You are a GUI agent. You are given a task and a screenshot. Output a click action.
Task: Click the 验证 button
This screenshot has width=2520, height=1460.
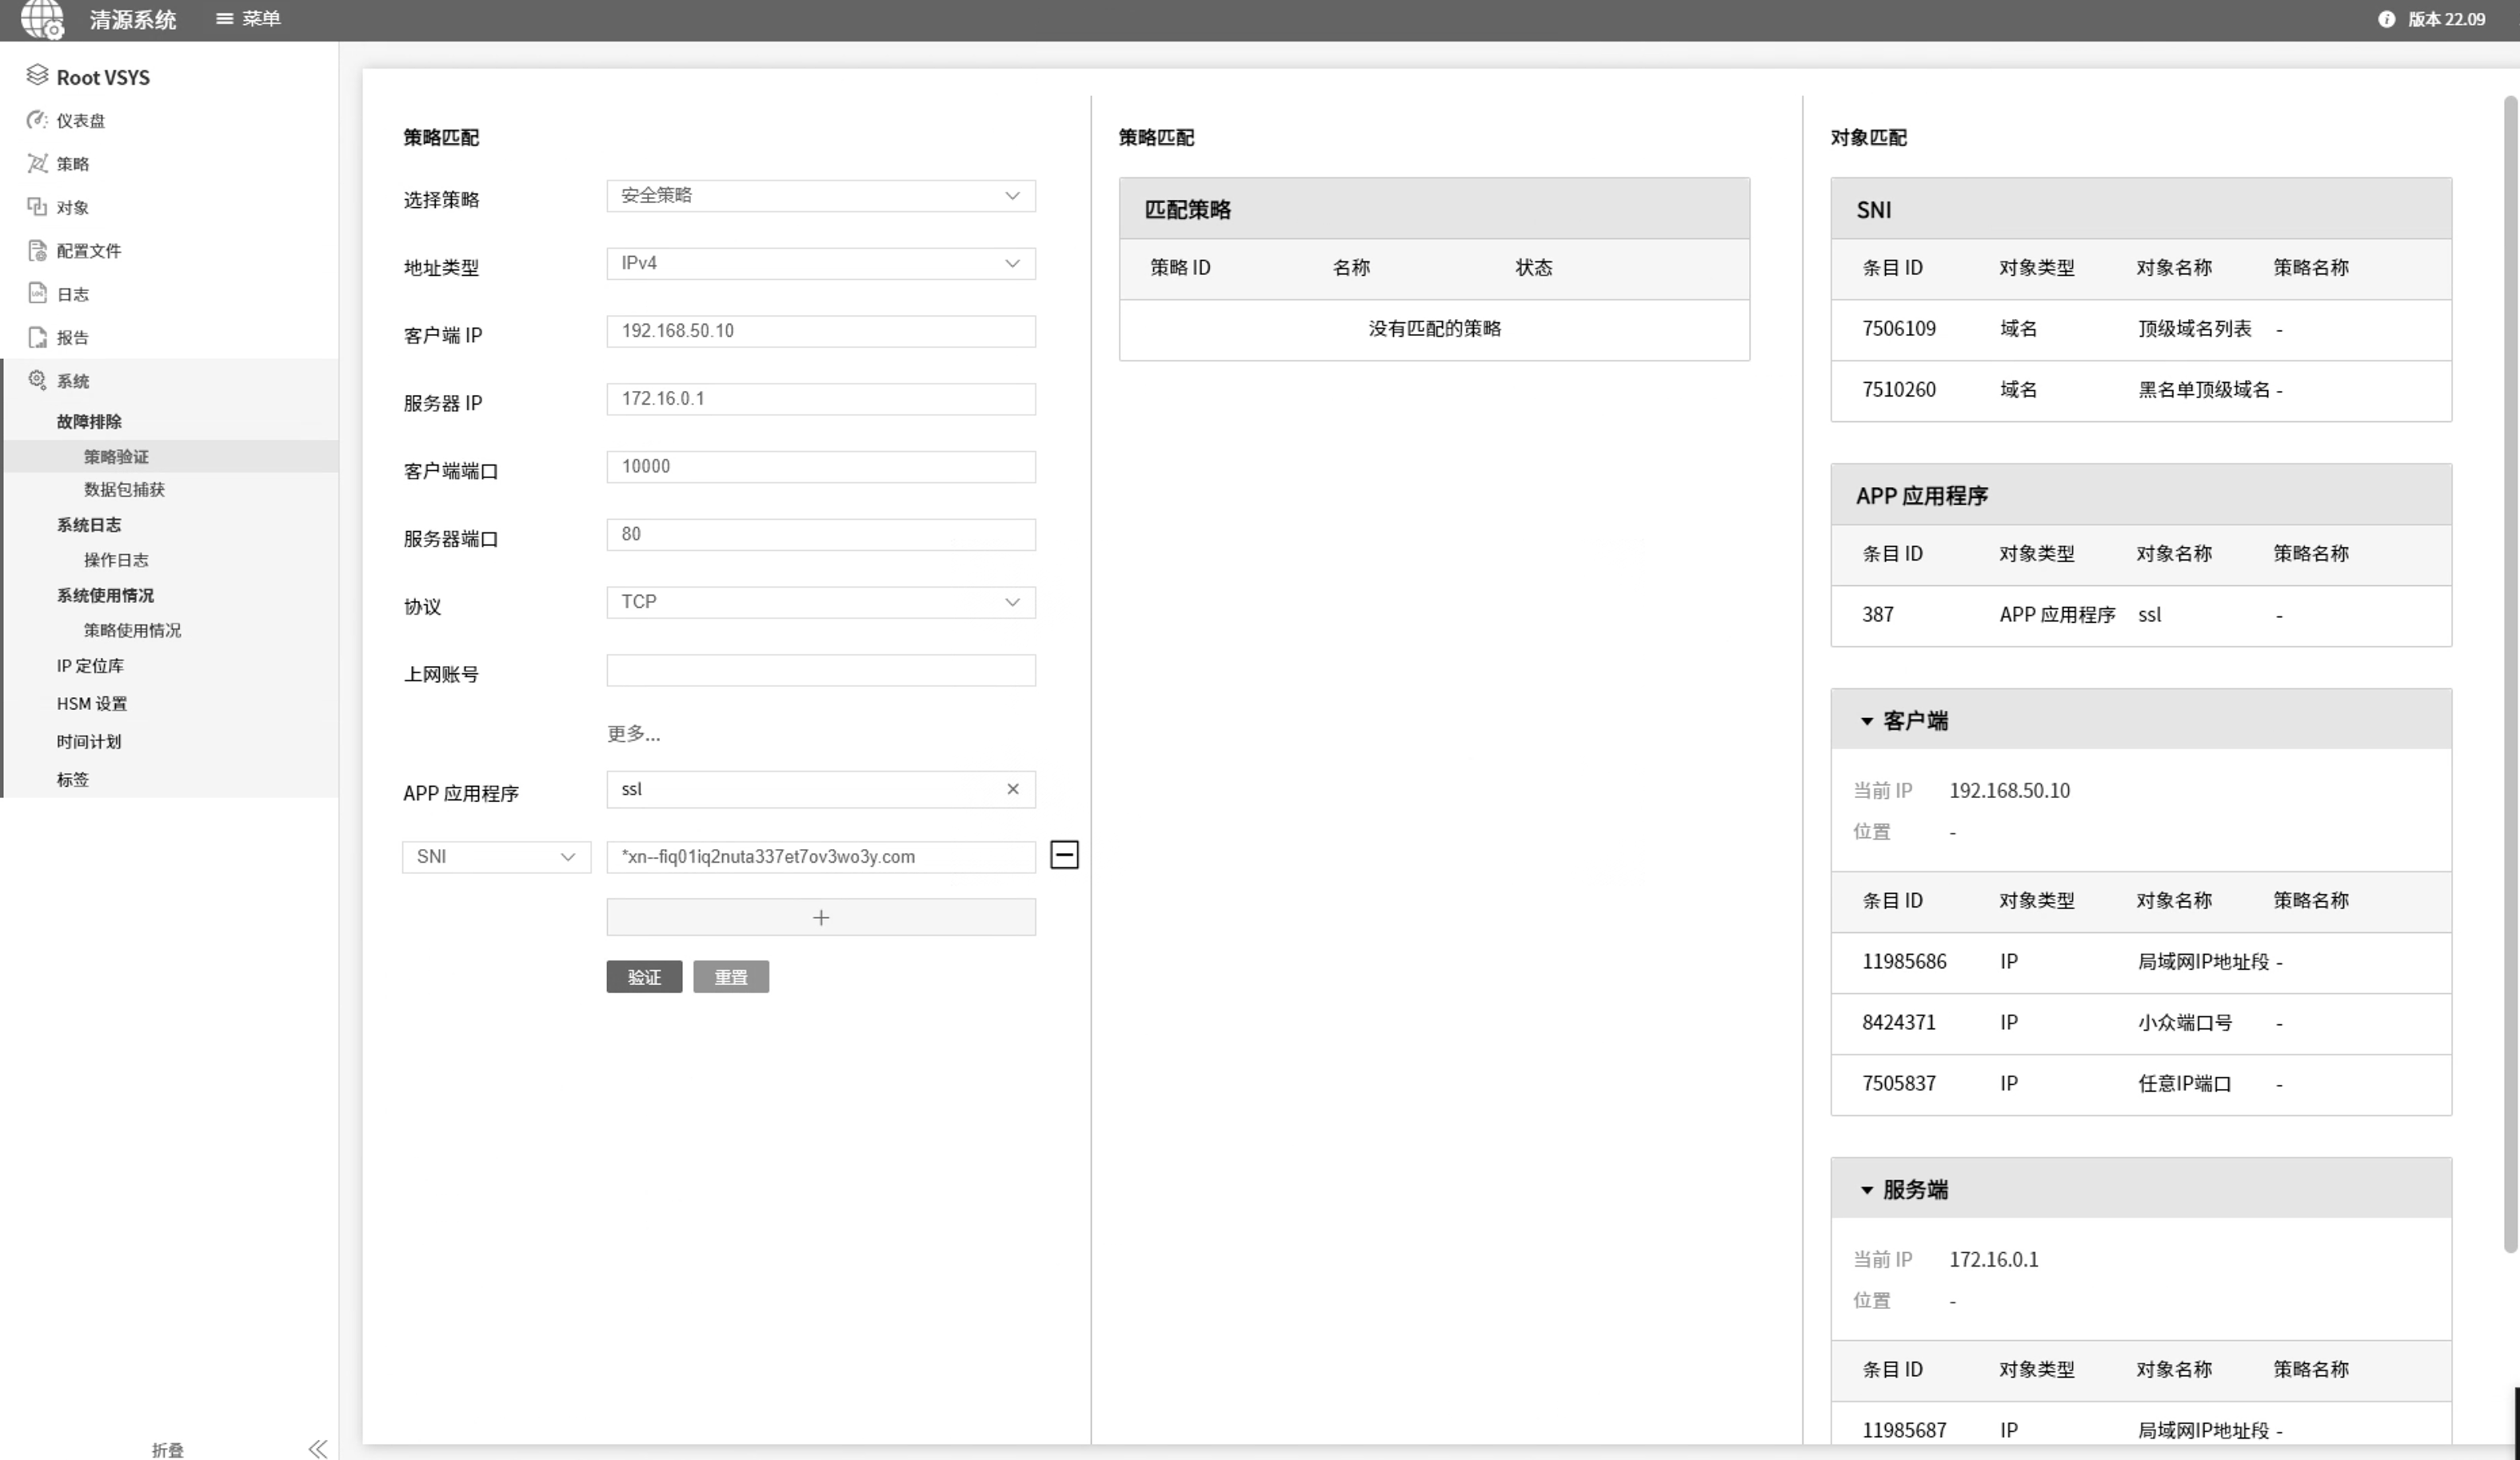click(x=644, y=977)
